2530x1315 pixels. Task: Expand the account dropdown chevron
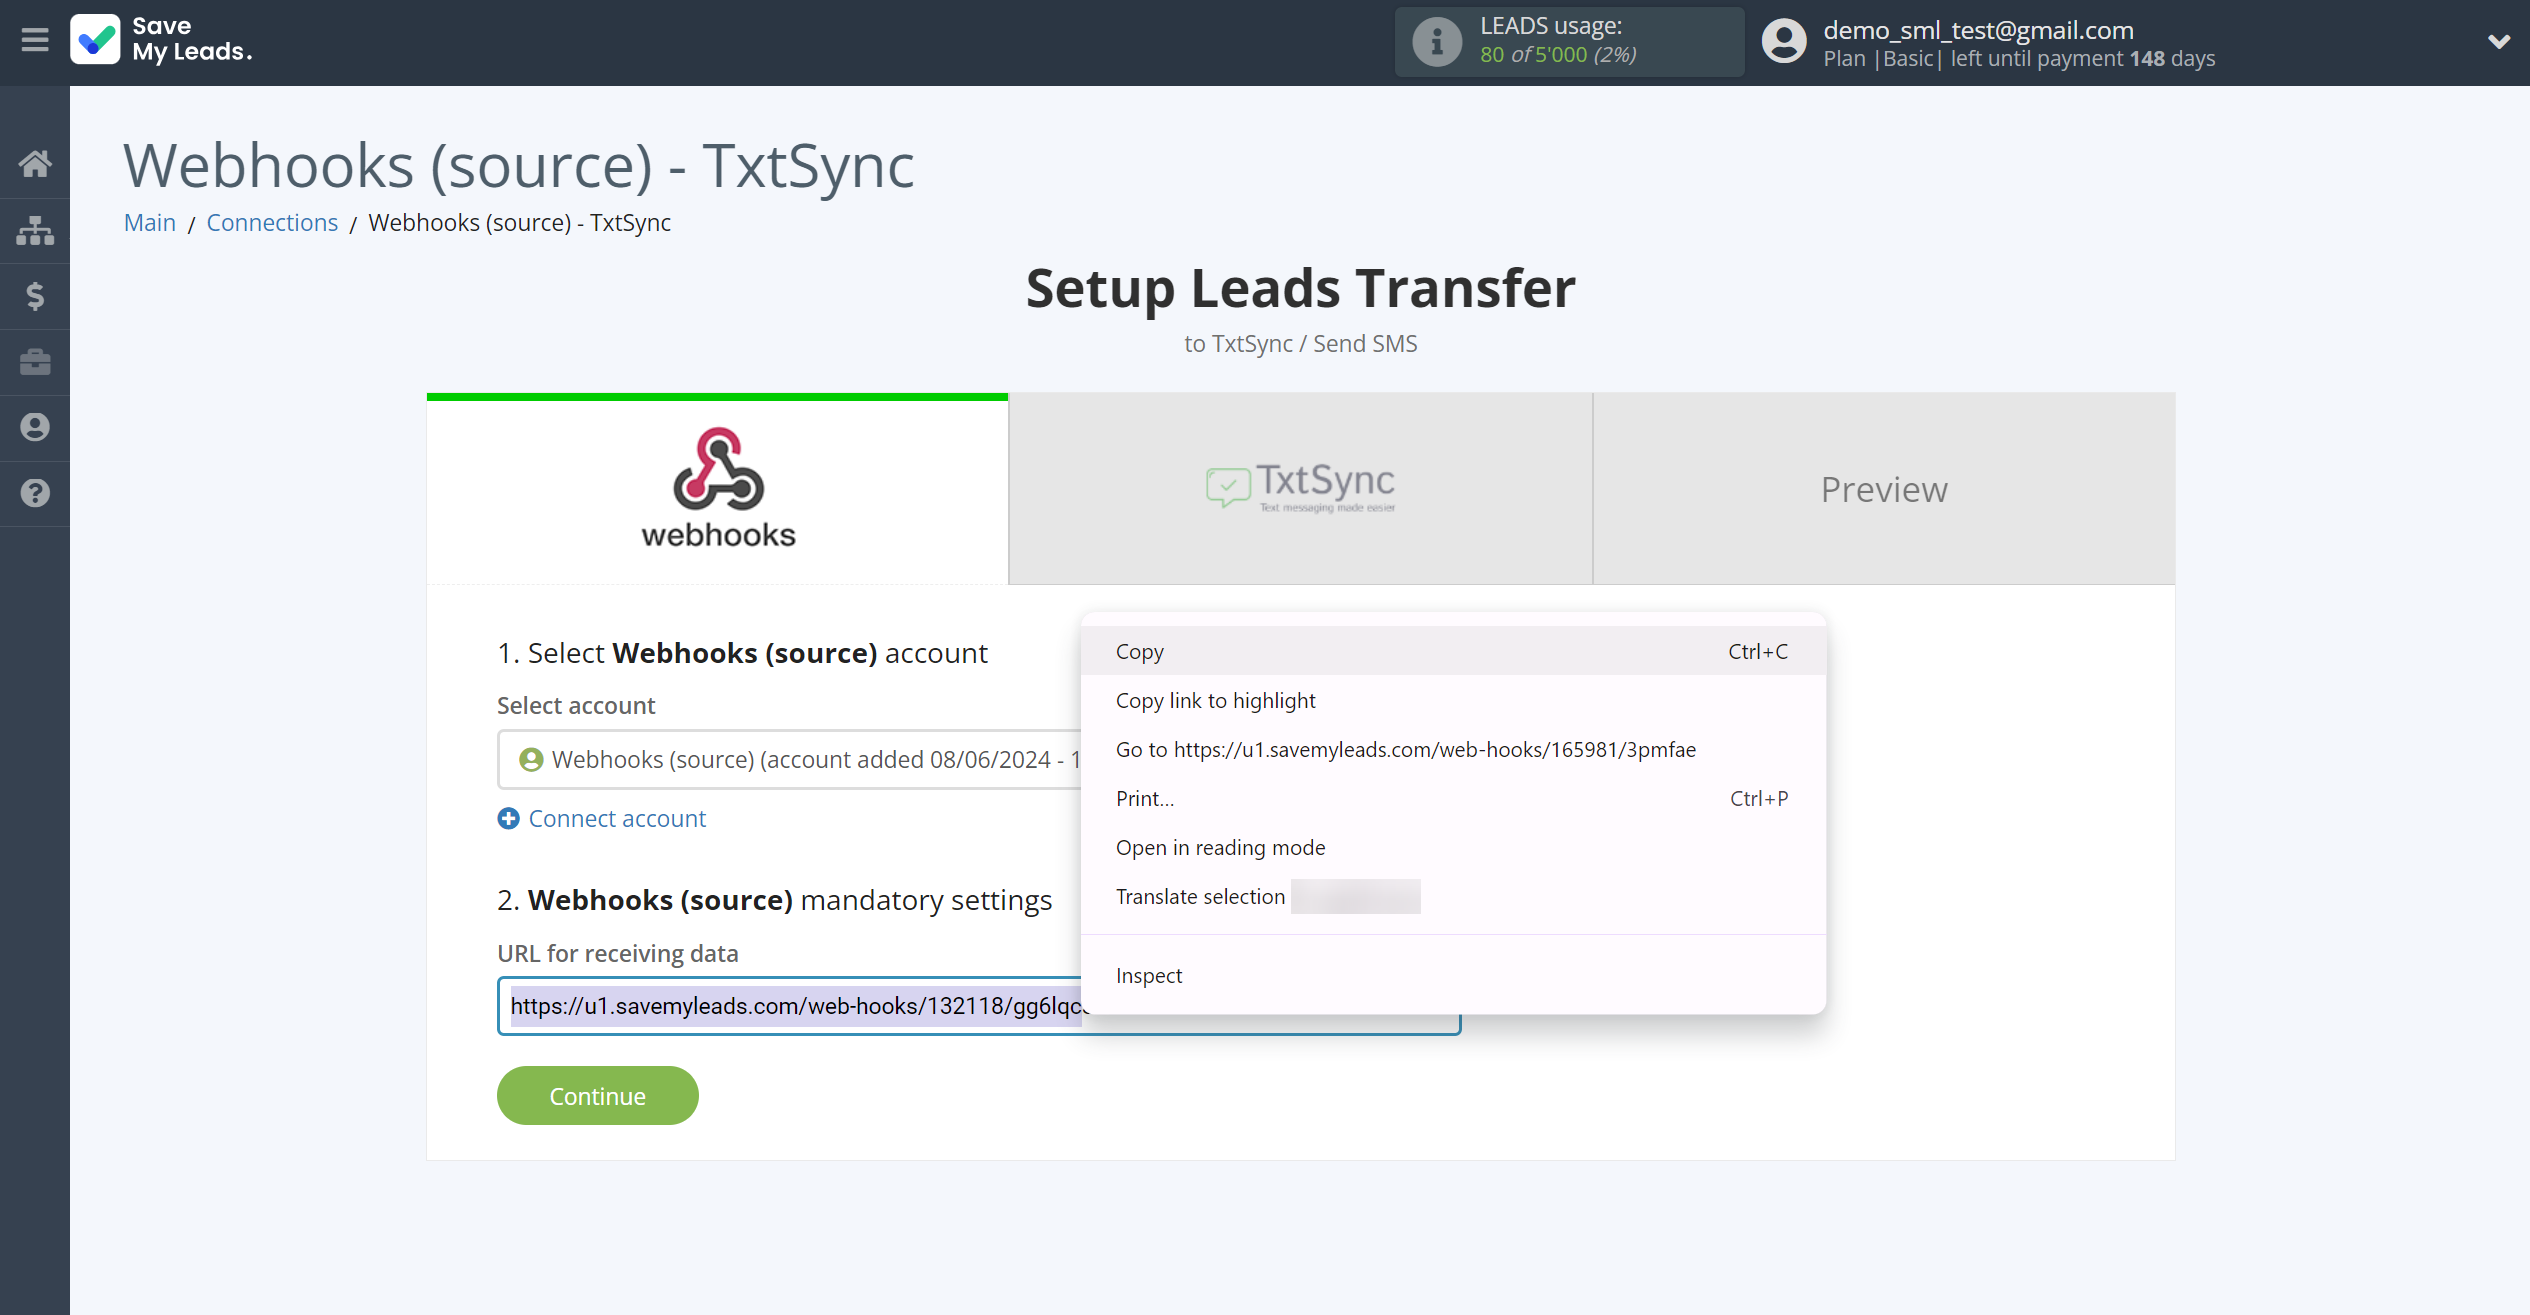pyautogui.click(x=2499, y=41)
